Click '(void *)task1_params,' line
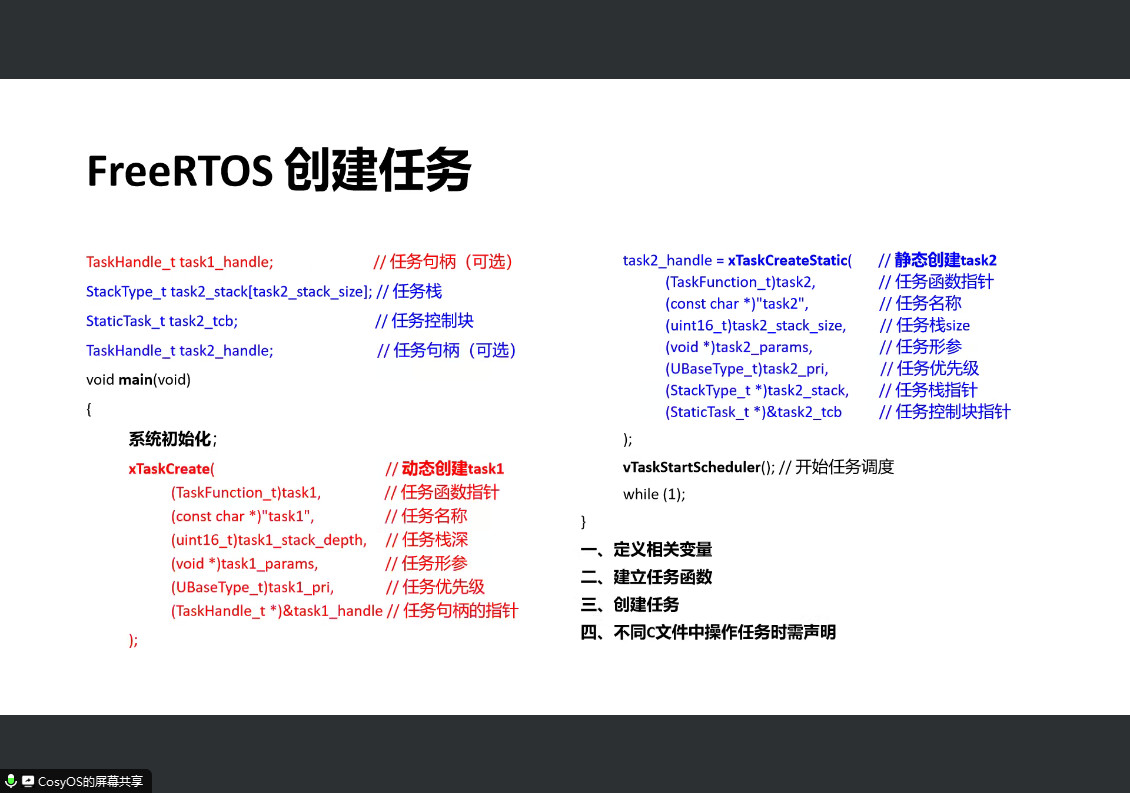 pos(244,564)
